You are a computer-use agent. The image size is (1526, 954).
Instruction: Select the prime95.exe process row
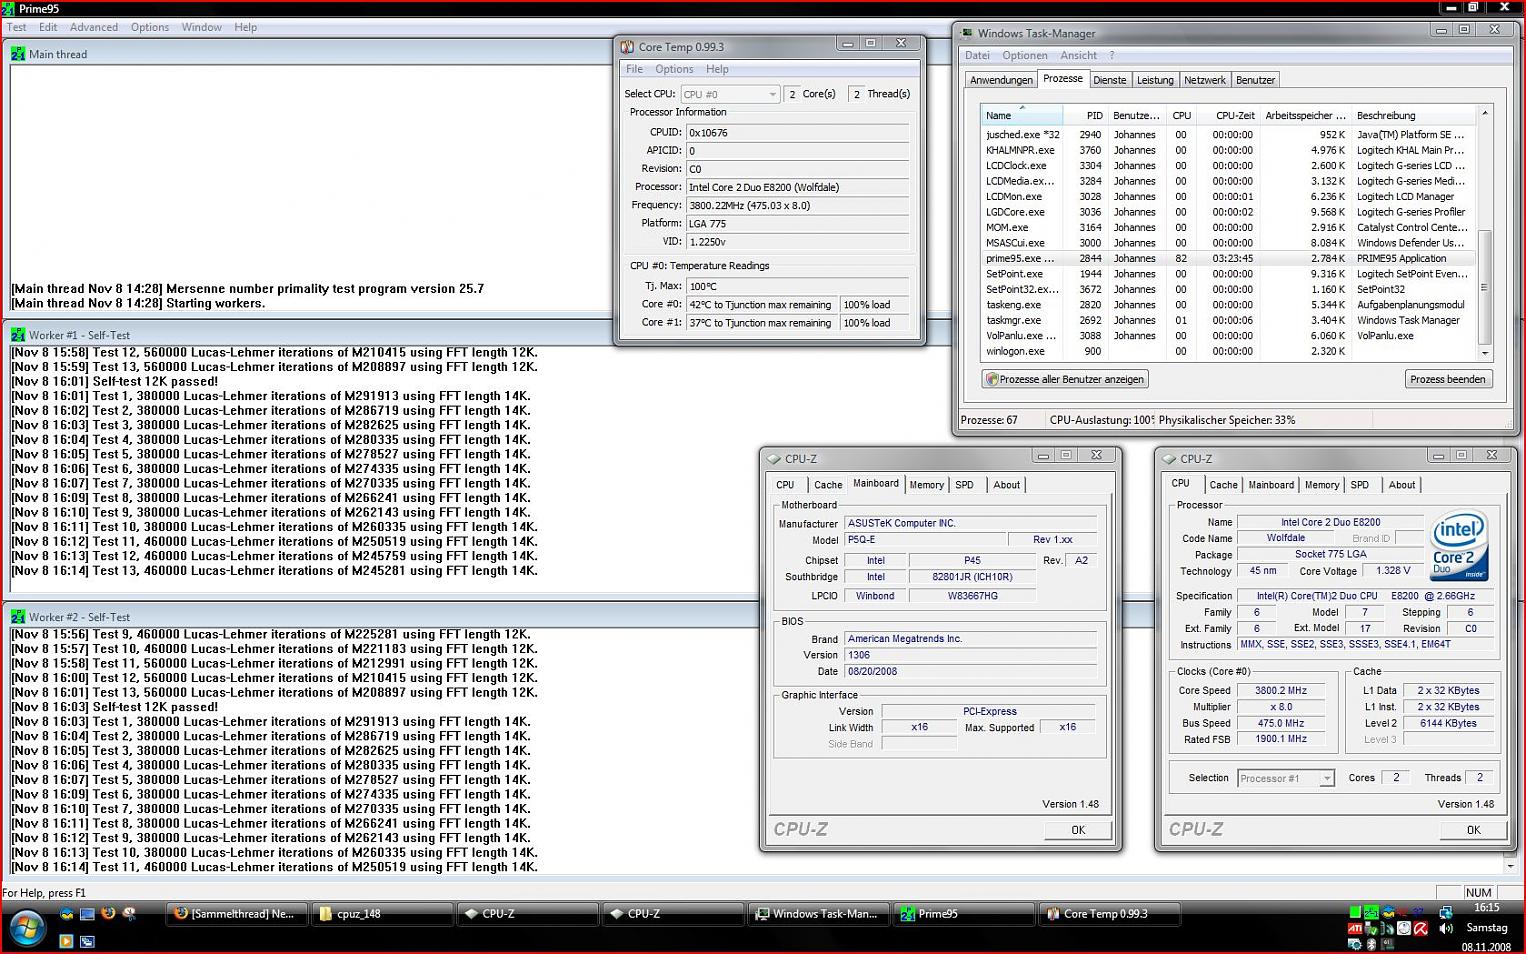[x=1228, y=258]
